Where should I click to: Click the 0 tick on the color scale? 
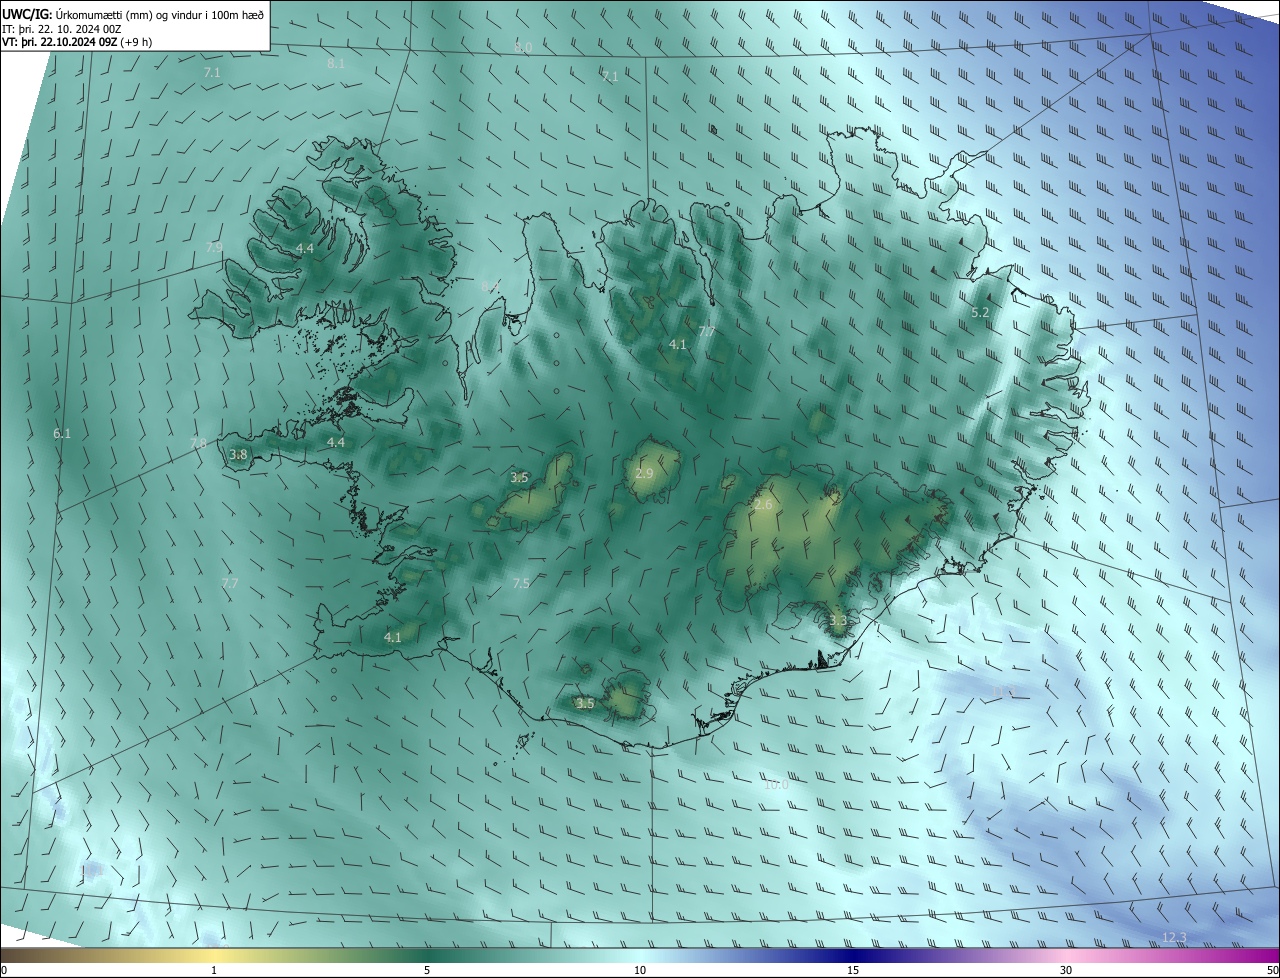click(x=4, y=970)
